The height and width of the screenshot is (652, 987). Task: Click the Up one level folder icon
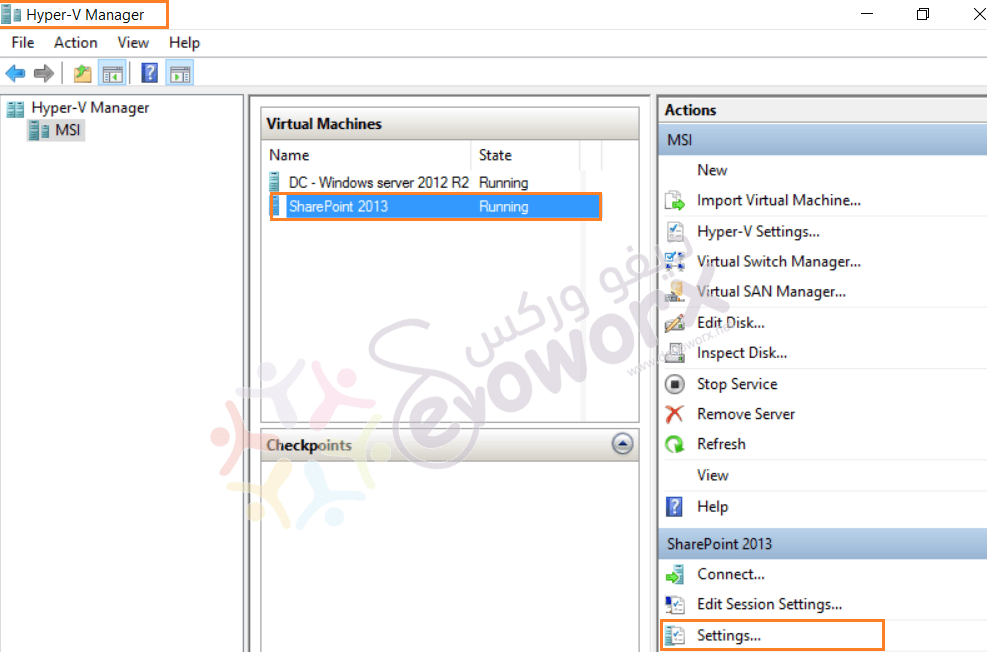click(x=82, y=74)
